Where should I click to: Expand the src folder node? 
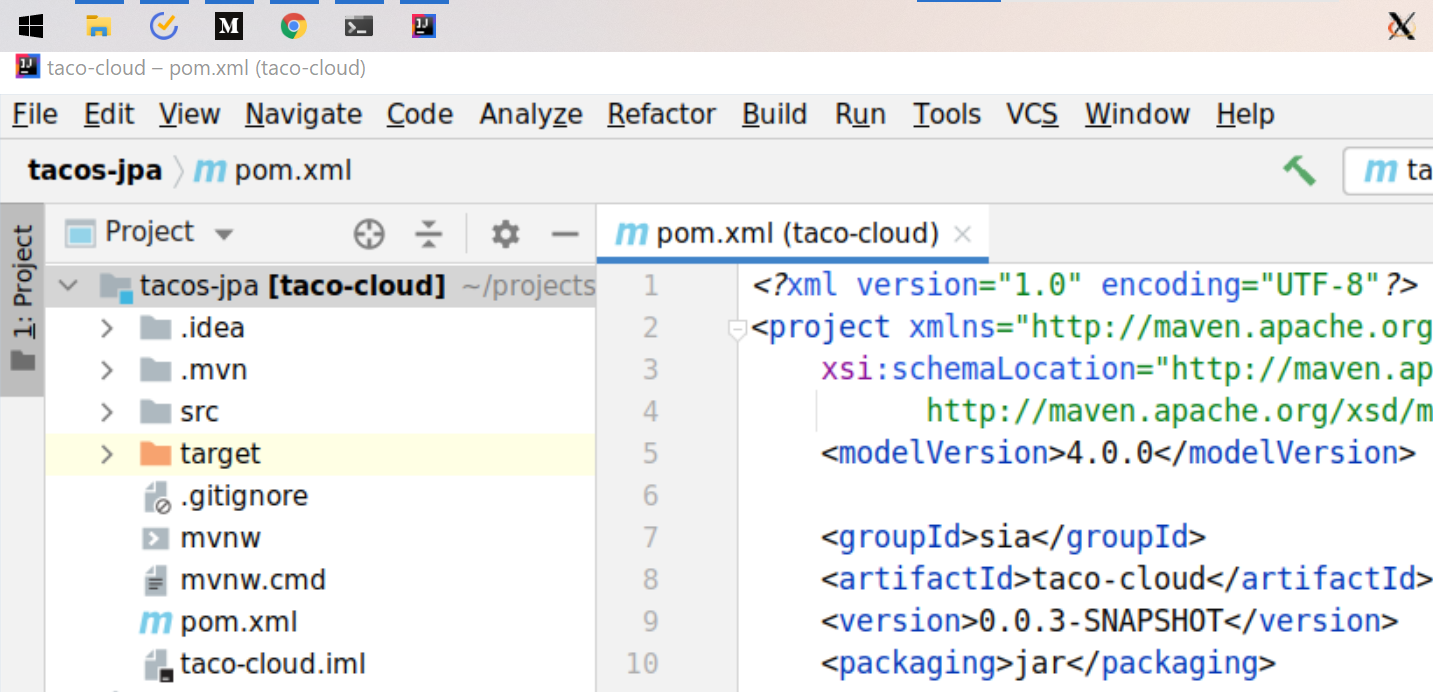(107, 412)
